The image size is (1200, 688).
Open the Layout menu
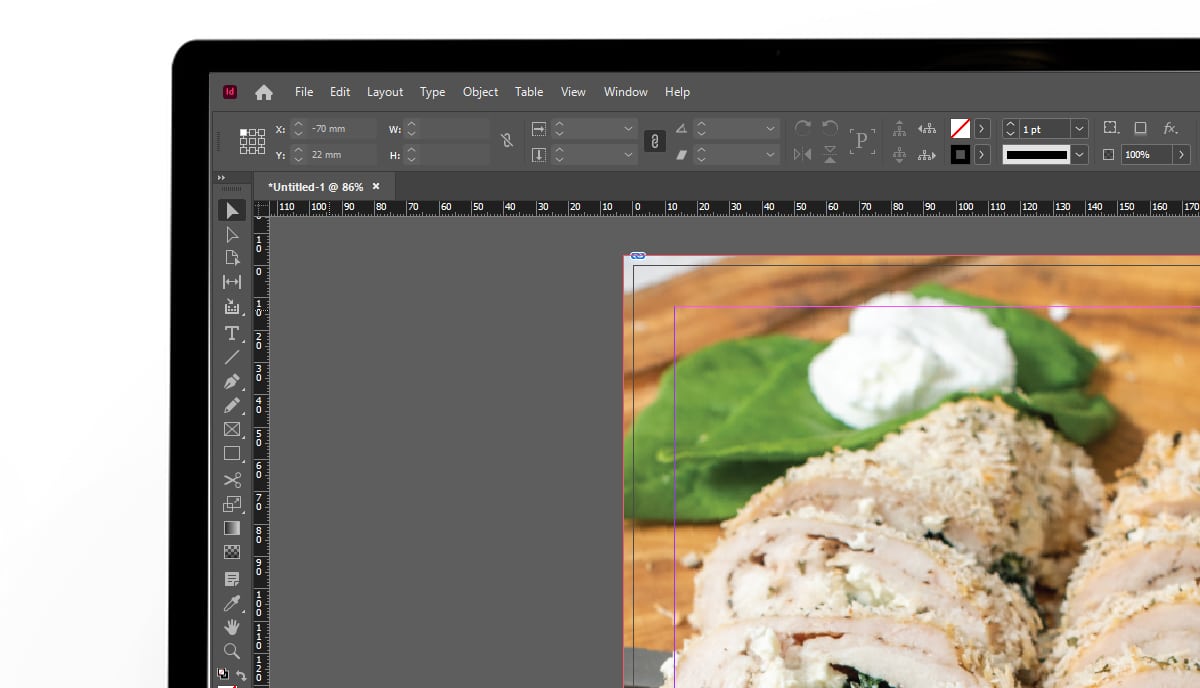385,92
